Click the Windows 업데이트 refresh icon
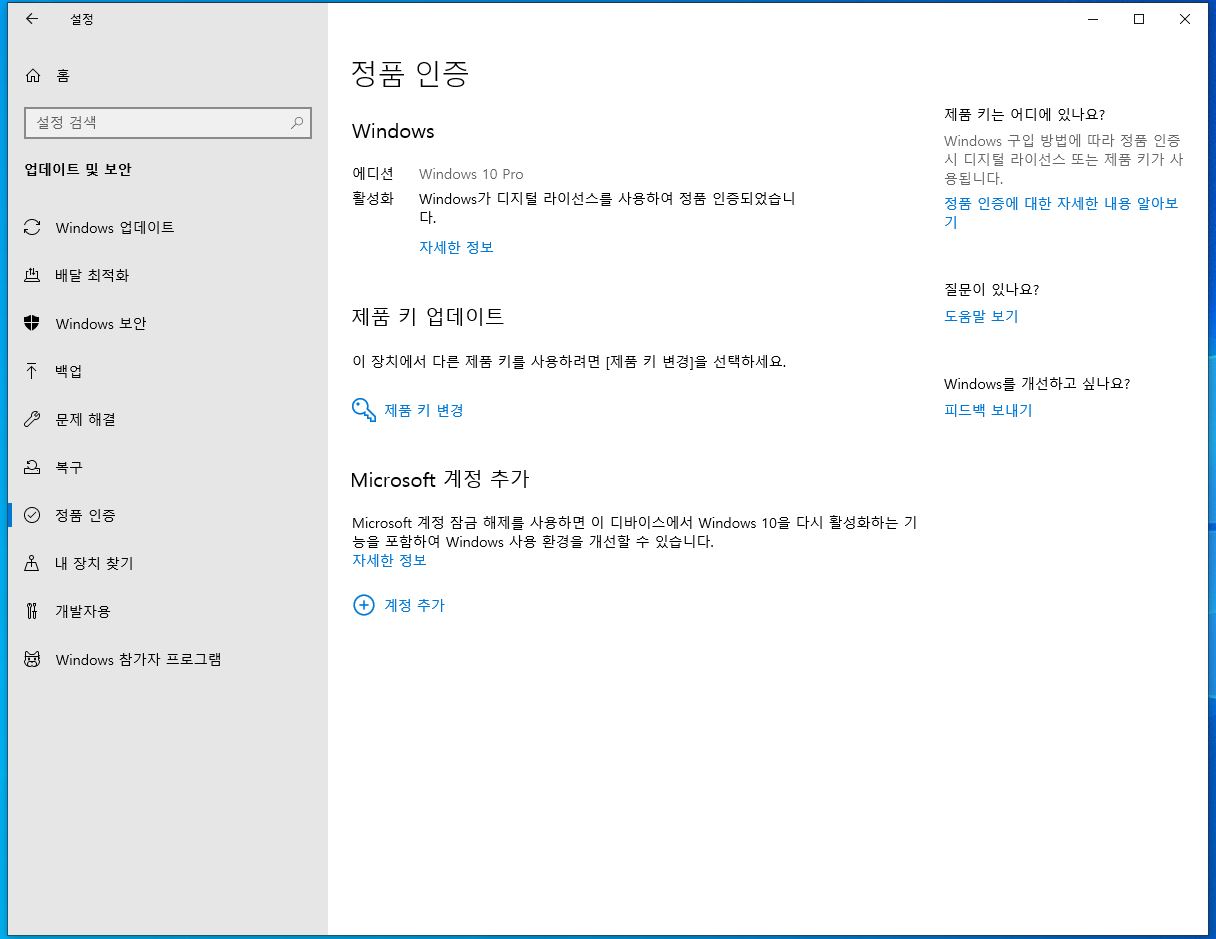Image resolution: width=1216 pixels, height=939 pixels. [32, 228]
